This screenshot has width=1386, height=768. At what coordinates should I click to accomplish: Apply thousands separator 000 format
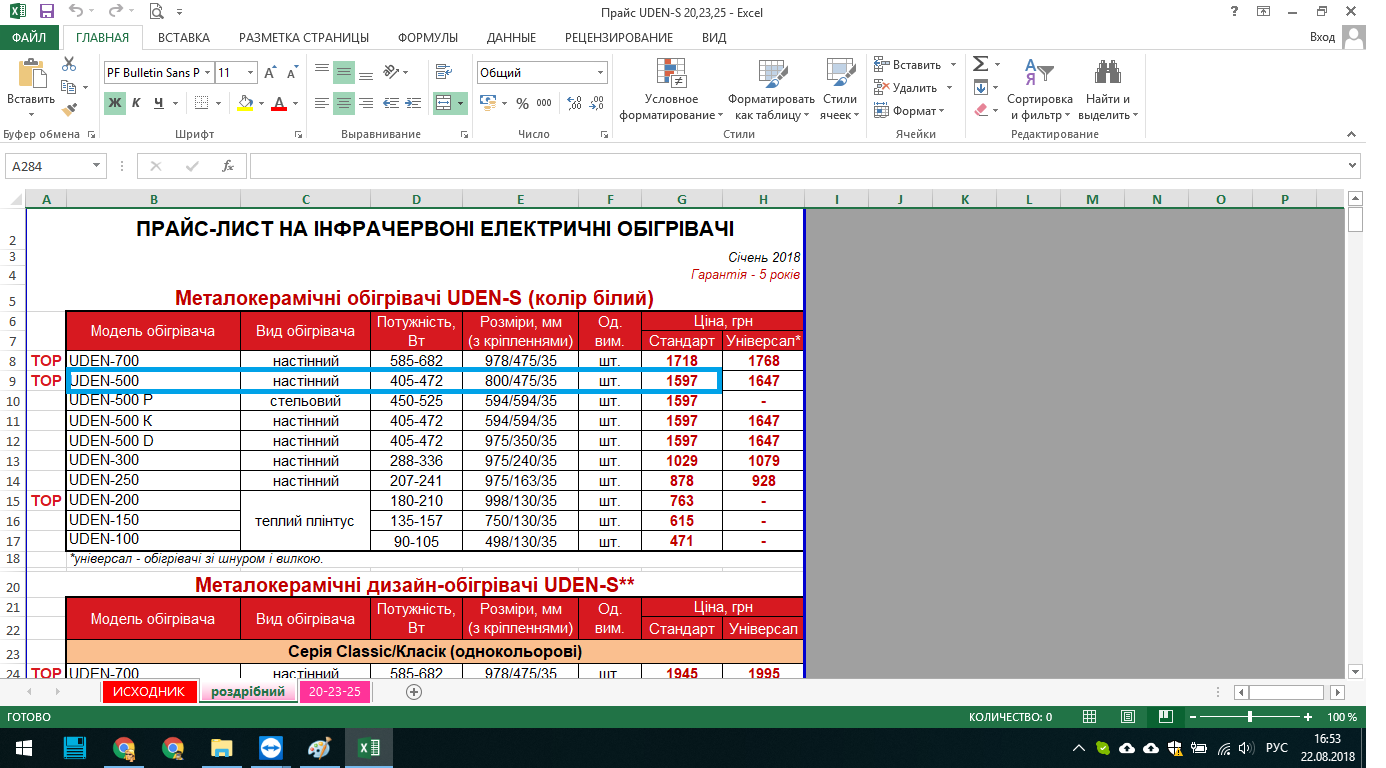coord(544,103)
